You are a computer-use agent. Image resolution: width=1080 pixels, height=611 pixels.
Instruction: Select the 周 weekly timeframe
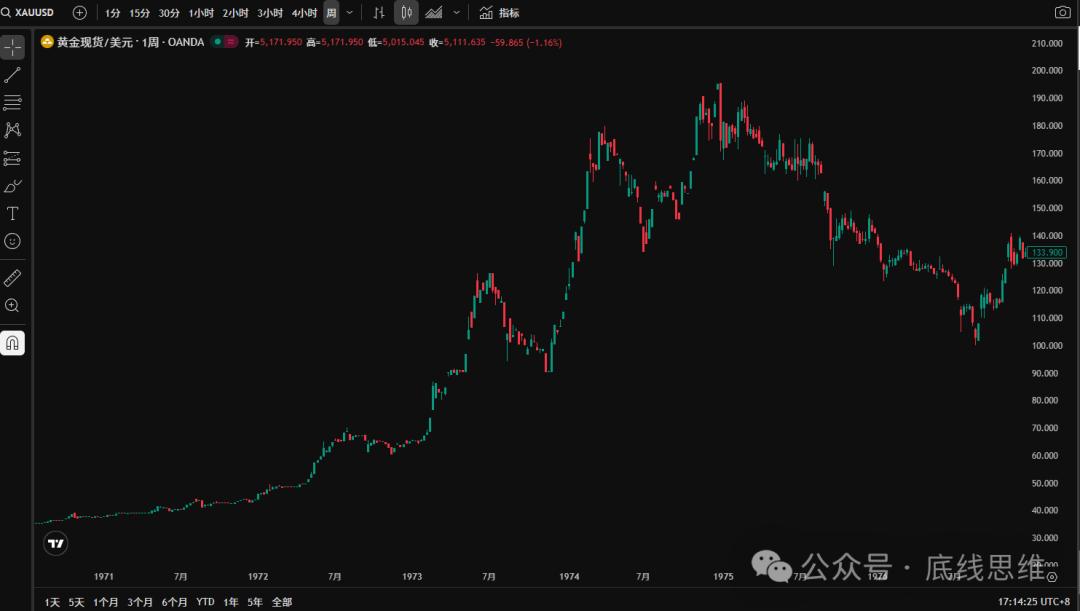[x=331, y=13]
